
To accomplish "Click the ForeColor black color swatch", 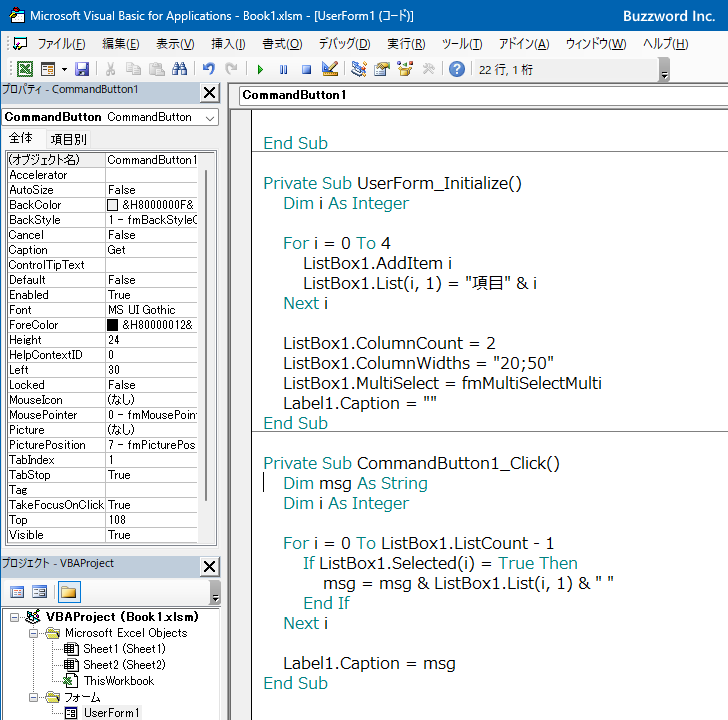I will tap(112, 325).
